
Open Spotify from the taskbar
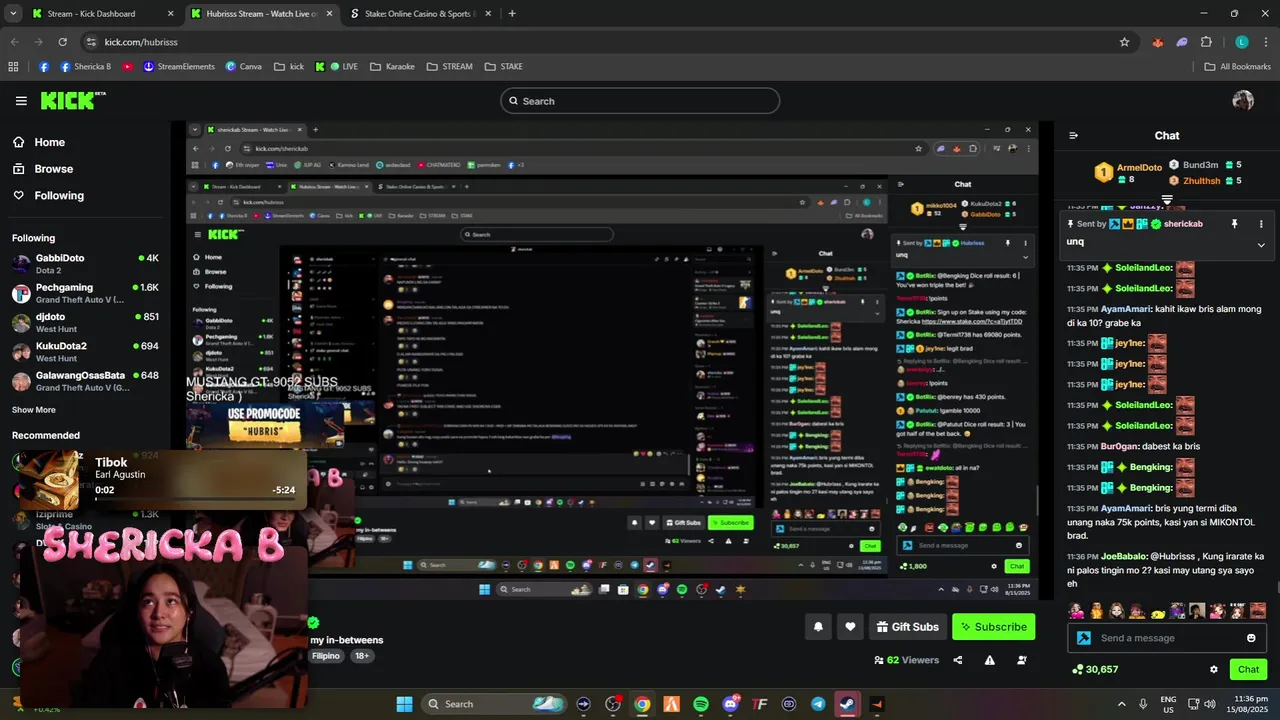point(701,704)
